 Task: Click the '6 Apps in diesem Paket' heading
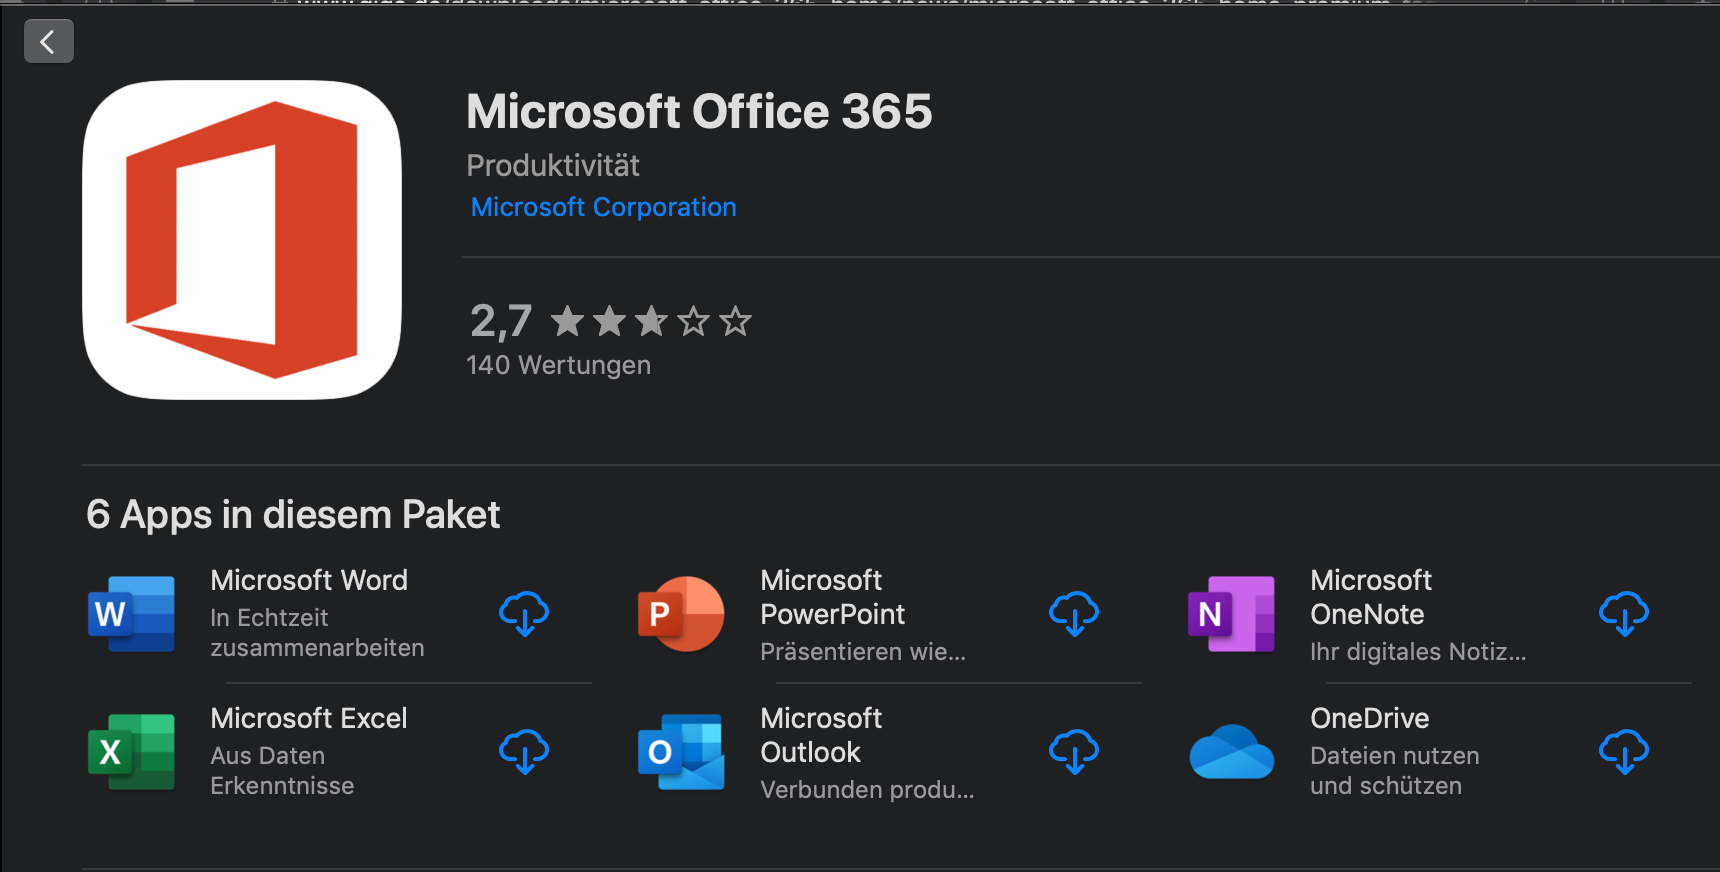[x=293, y=515]
